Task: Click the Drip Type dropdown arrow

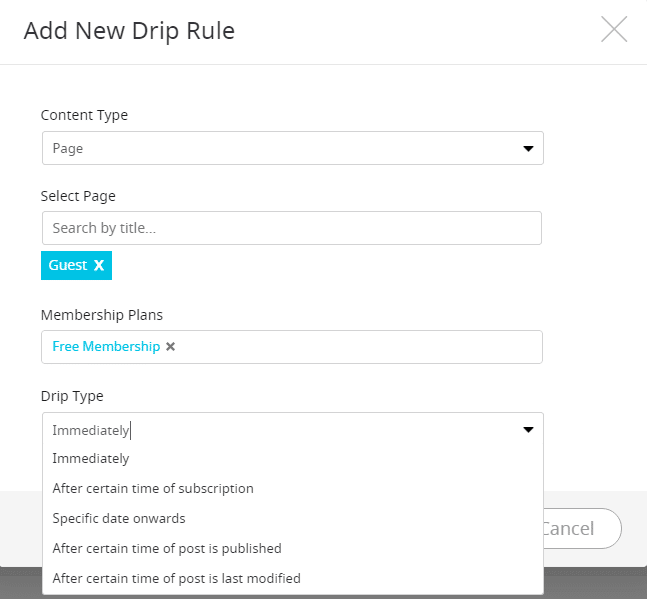Action: (x=528, y=430)
